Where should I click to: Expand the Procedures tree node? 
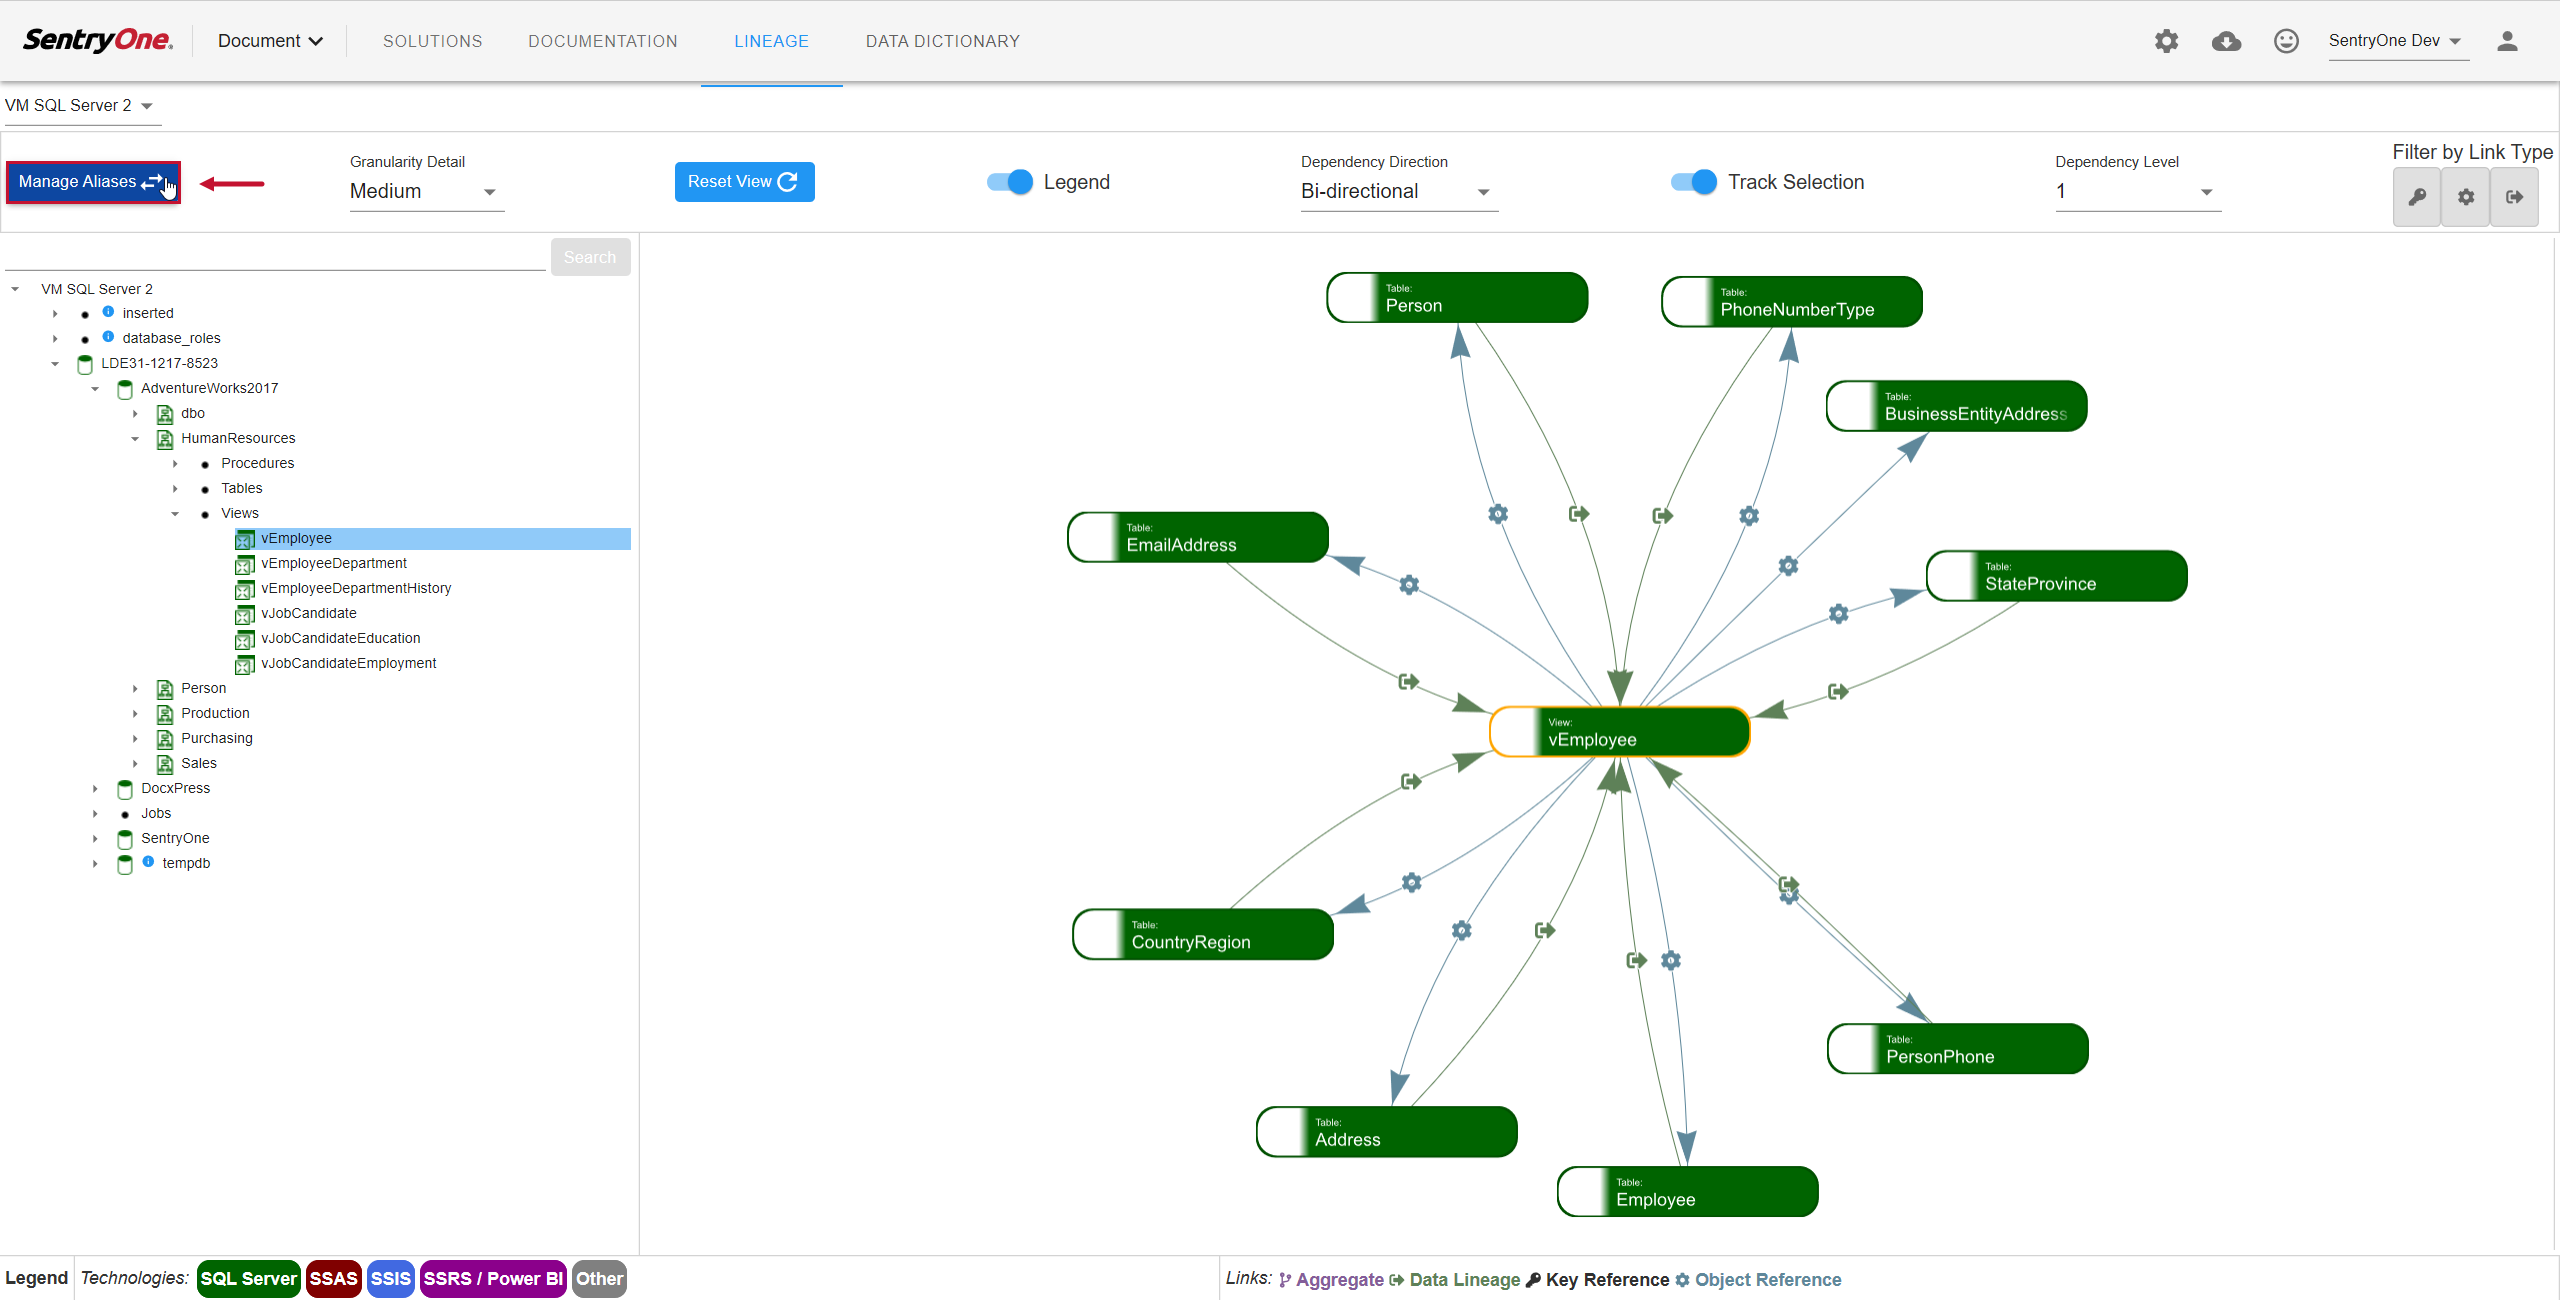[175, 464]
